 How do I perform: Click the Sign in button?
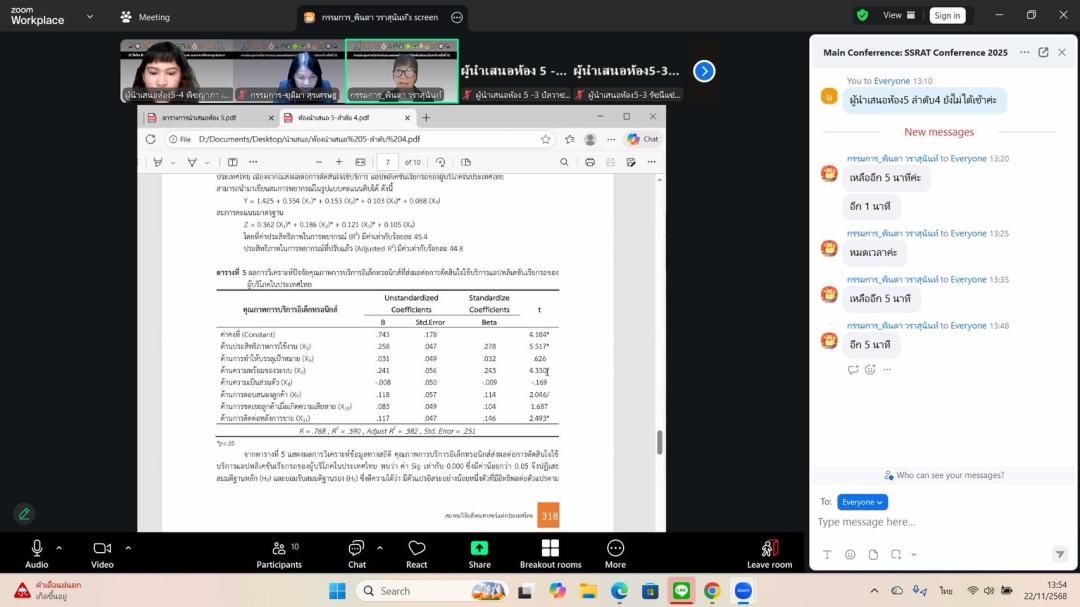(946, 15)
